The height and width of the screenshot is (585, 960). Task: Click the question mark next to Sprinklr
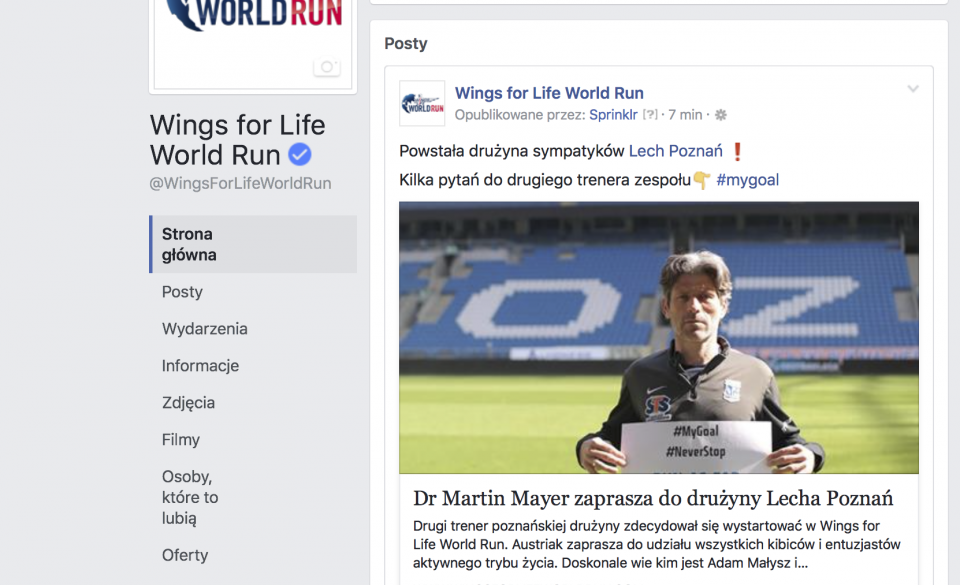(x=650, y=114)
